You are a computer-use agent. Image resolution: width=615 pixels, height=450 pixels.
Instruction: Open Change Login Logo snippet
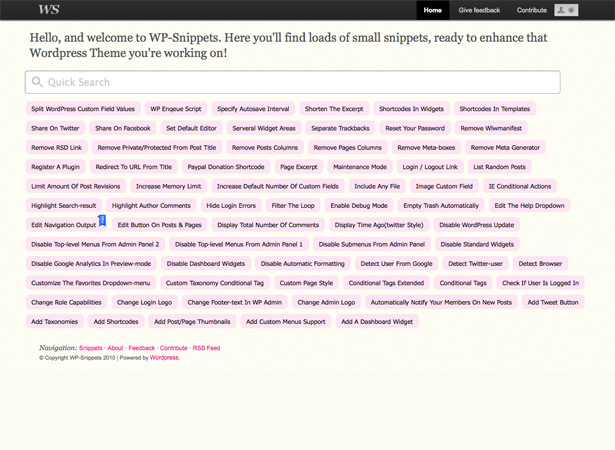coord(144,302)
